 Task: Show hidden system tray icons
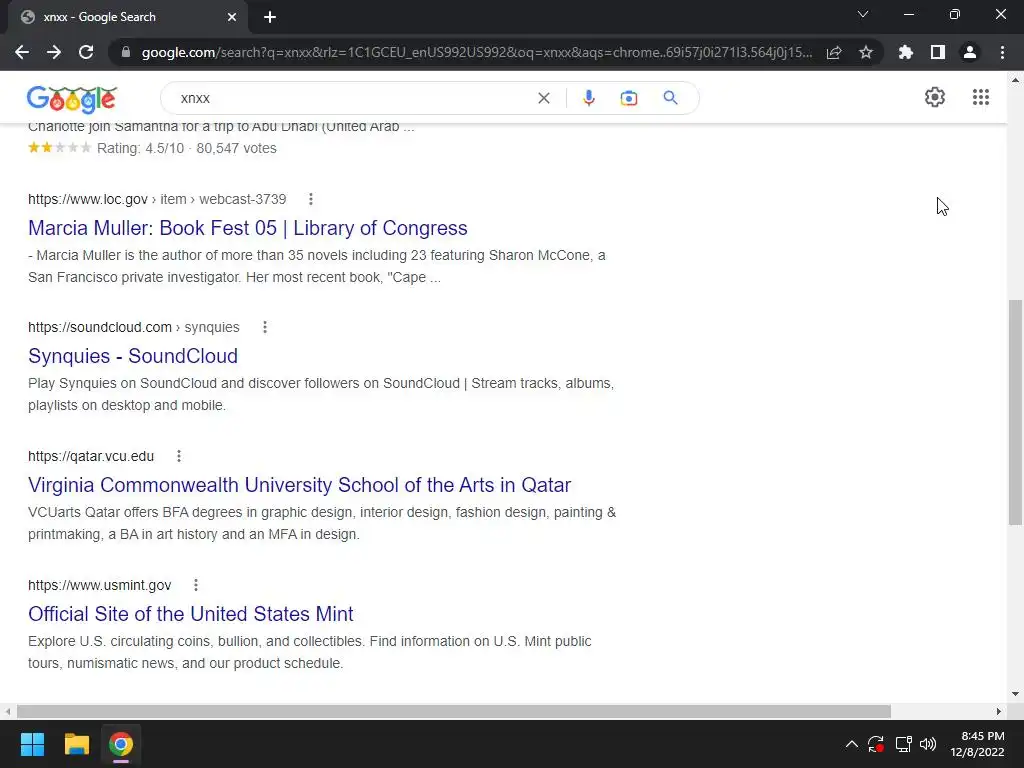tap(852, 744)
